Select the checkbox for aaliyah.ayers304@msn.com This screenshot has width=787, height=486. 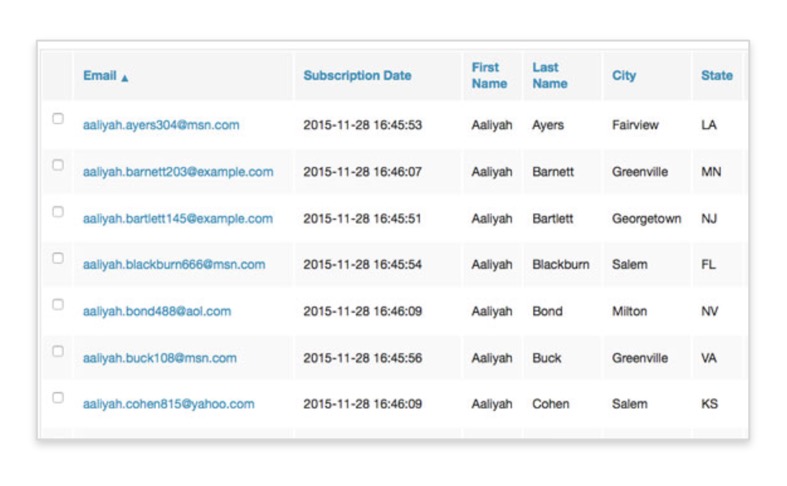click(58, 118)
